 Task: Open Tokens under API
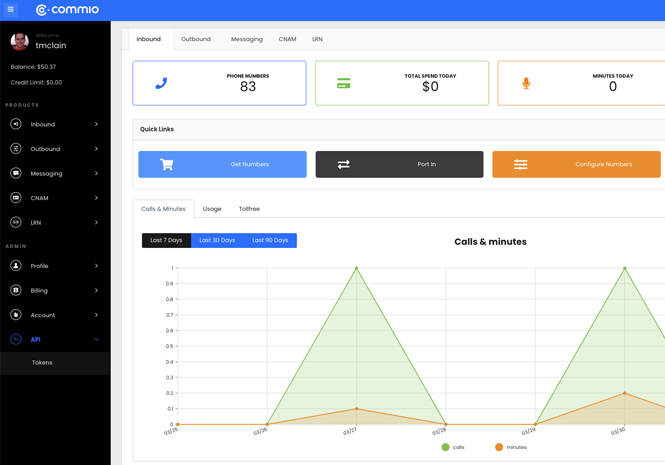click(42, 362)
